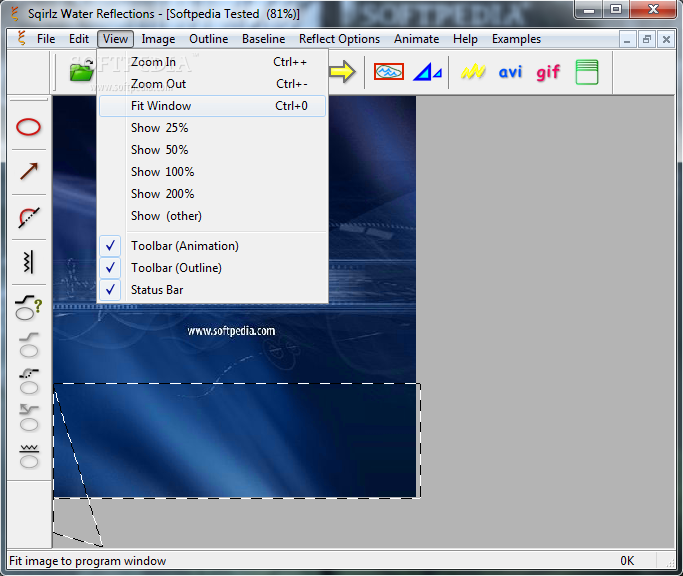The image size is (683, 576).
Task: Open the Help menu
Action: point(465,39)
